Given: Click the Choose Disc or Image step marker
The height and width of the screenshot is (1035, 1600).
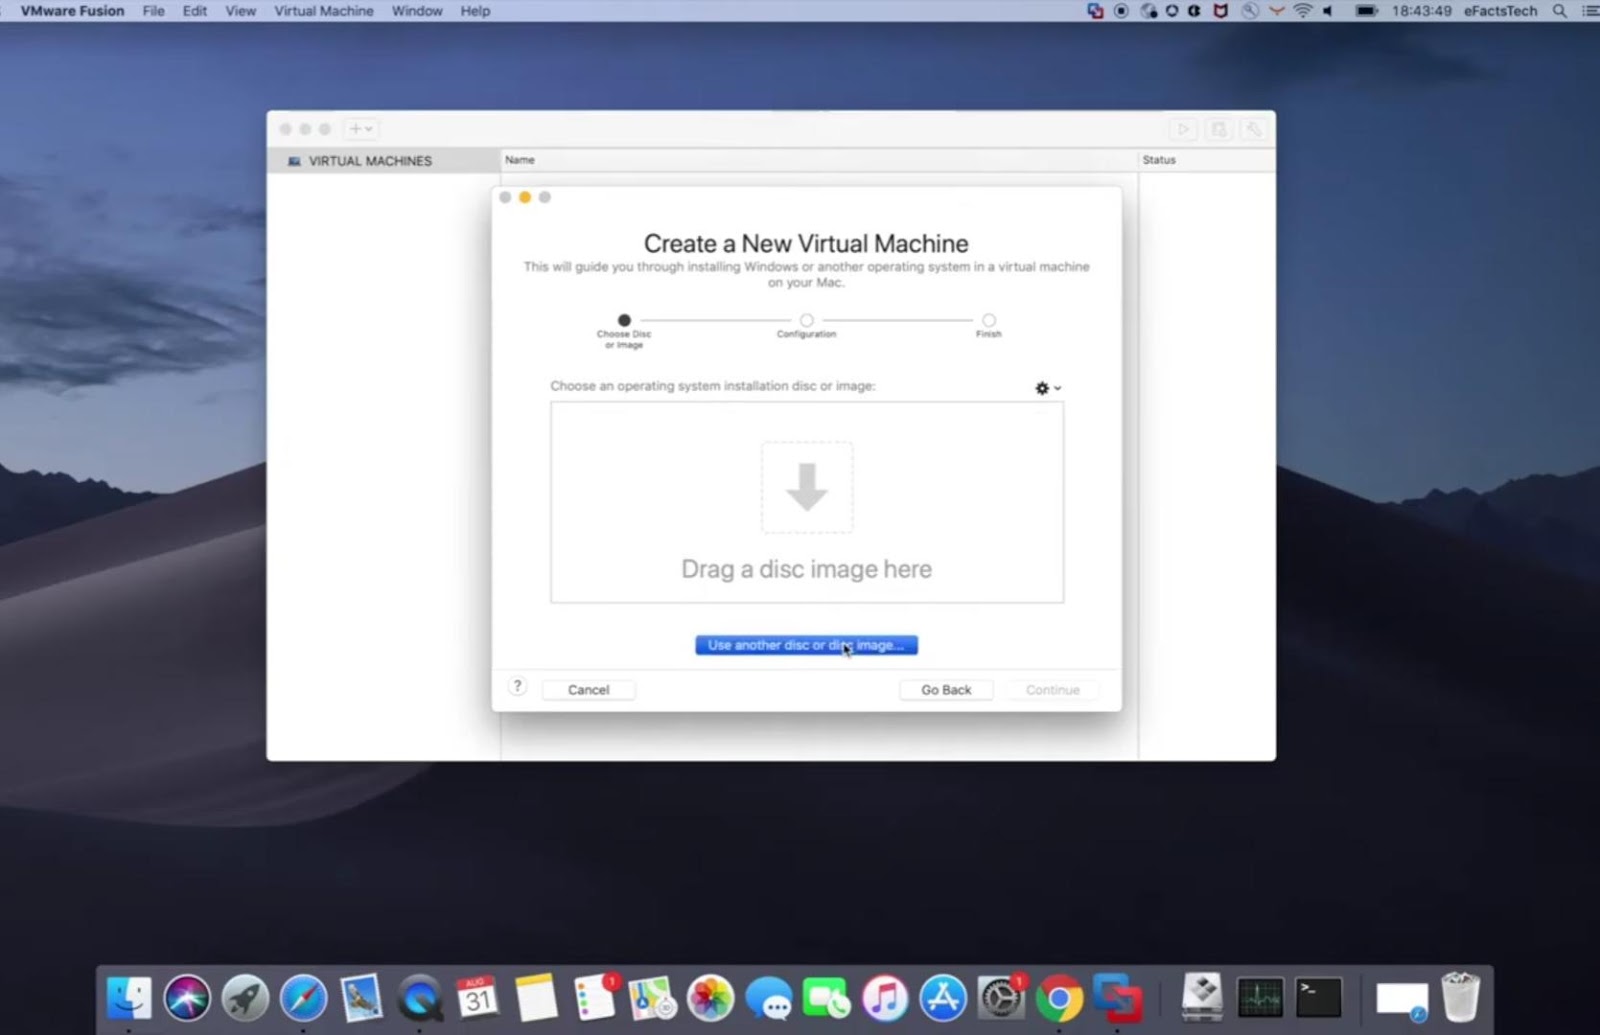Looking at the screenshot, I should (624, 321).
